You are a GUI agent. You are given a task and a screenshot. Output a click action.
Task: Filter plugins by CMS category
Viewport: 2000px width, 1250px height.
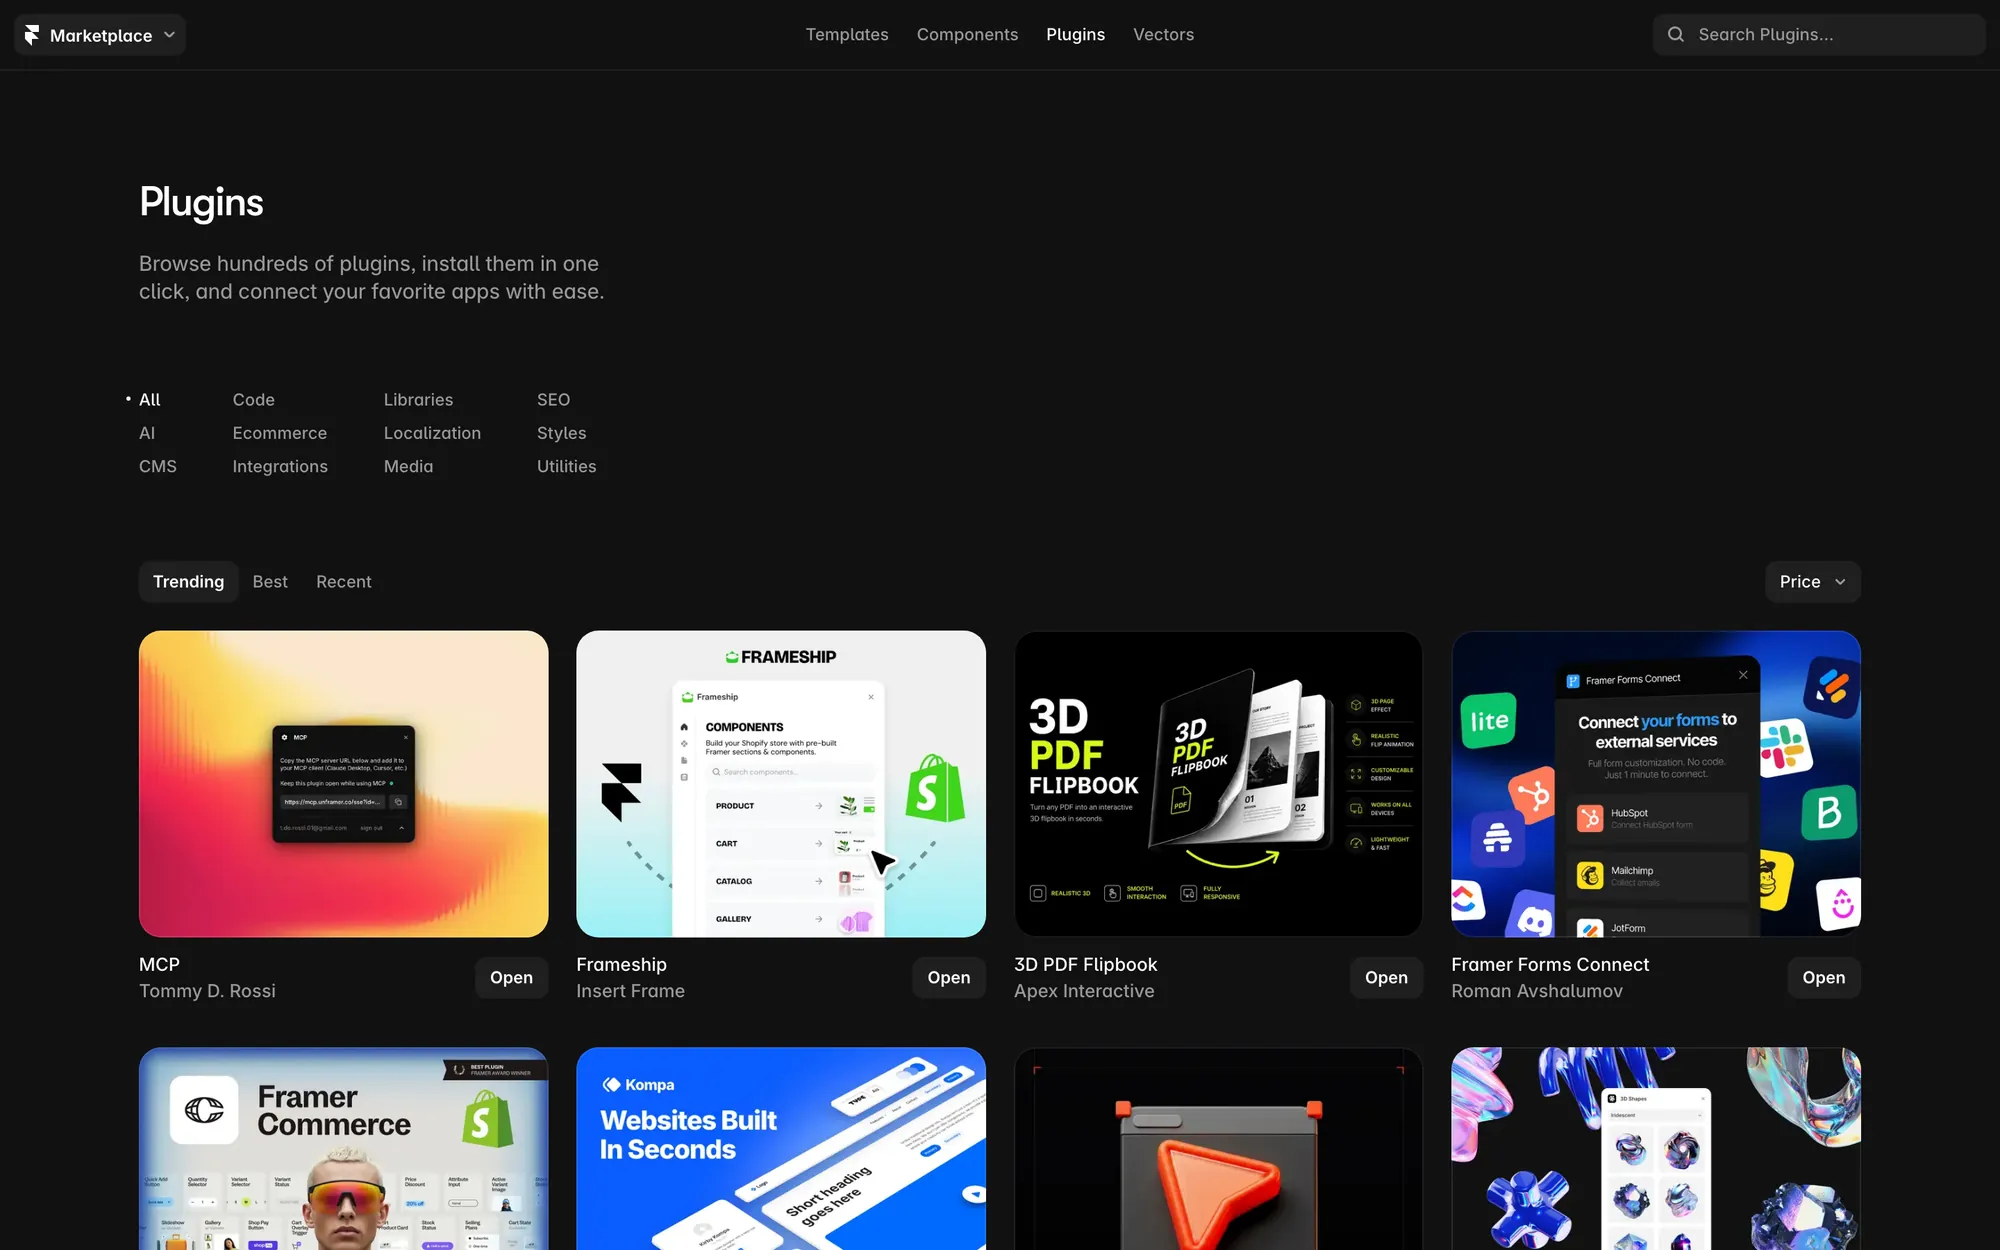158,467
